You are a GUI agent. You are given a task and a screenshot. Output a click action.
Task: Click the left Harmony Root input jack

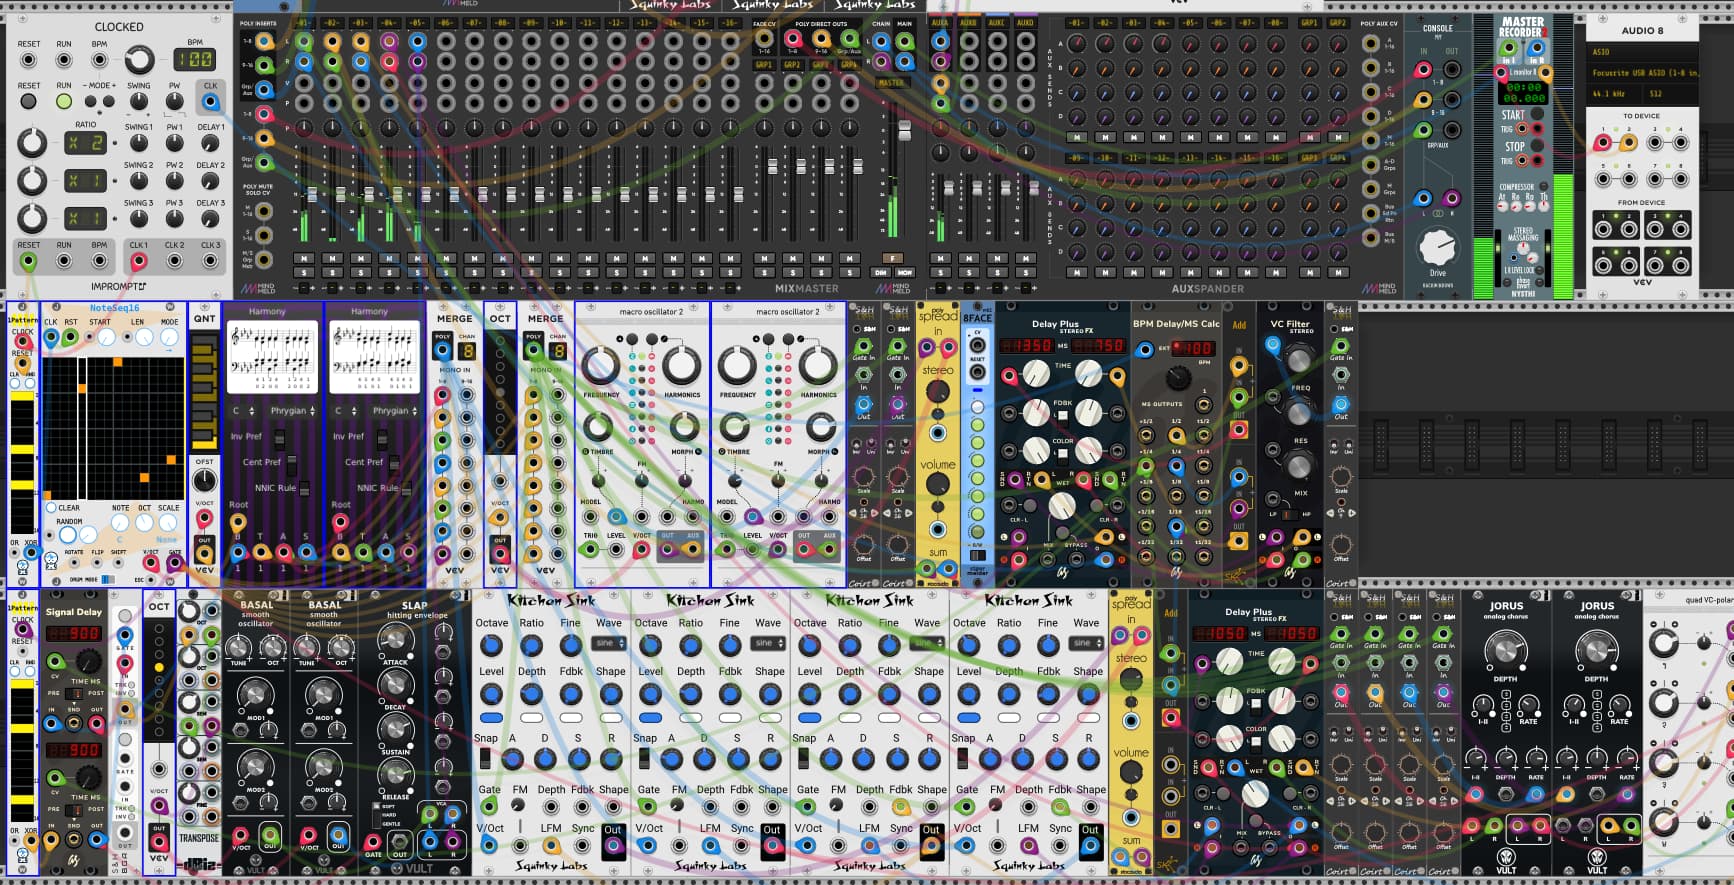238,523
